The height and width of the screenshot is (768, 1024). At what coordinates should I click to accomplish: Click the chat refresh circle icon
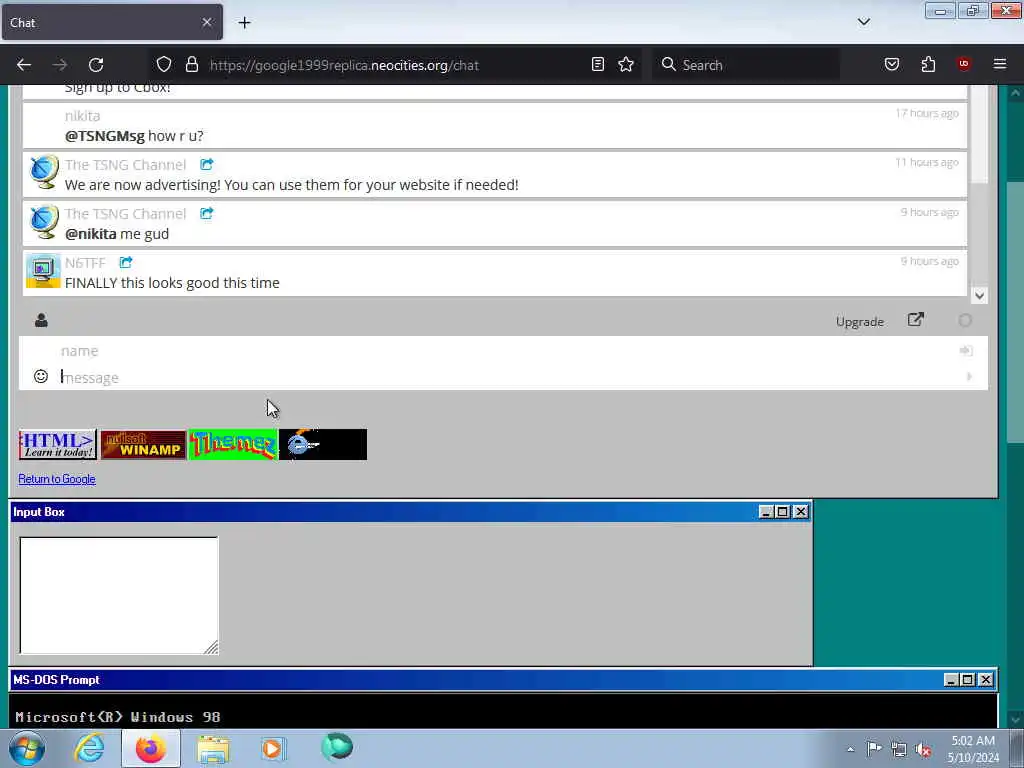click(965, 321)
